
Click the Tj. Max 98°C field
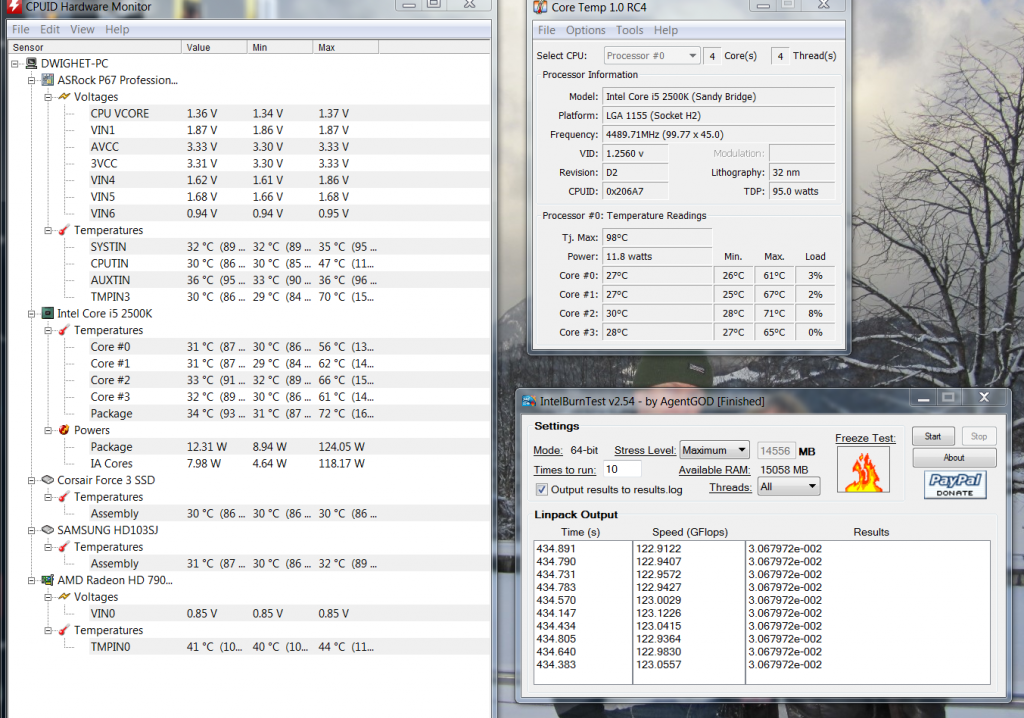[x=657, y=237]
